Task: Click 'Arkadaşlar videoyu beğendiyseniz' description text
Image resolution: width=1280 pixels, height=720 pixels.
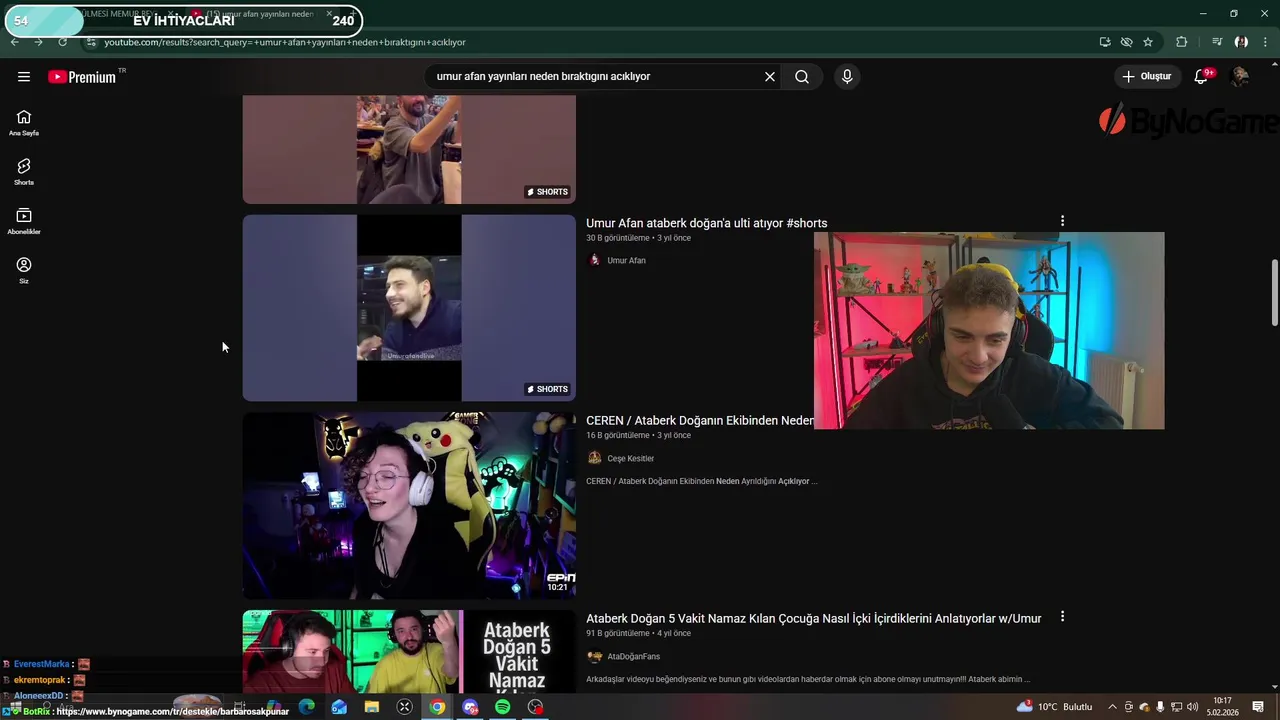Action: pos(808,679)
